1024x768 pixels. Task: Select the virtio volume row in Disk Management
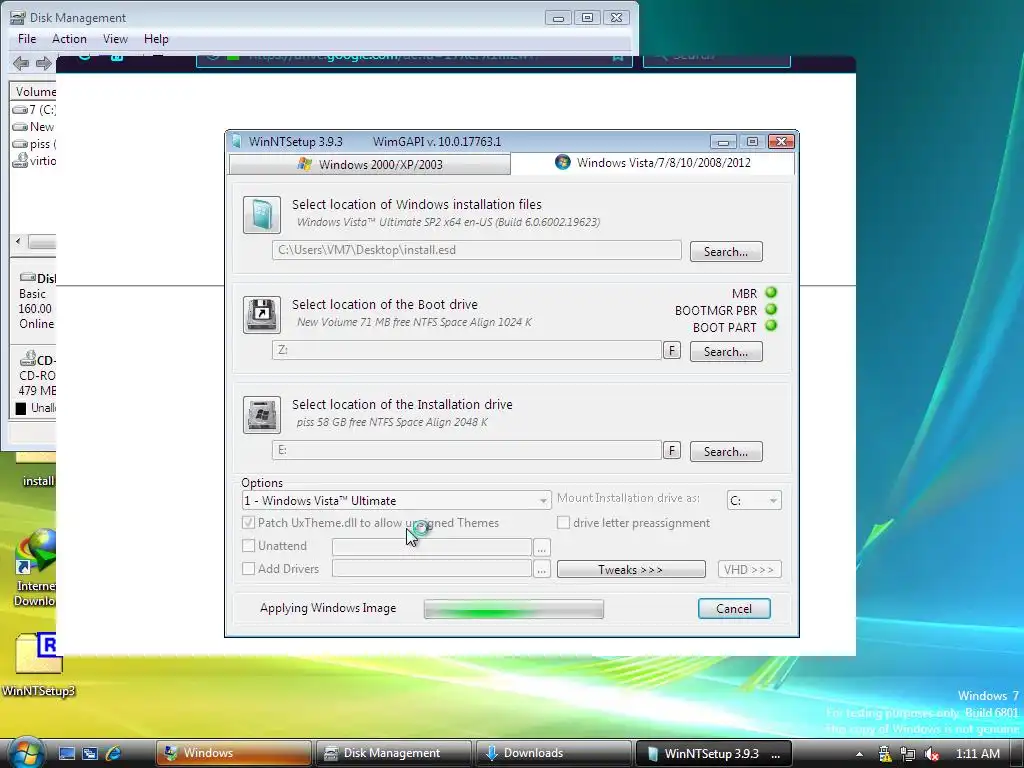[x=34, y=161]
